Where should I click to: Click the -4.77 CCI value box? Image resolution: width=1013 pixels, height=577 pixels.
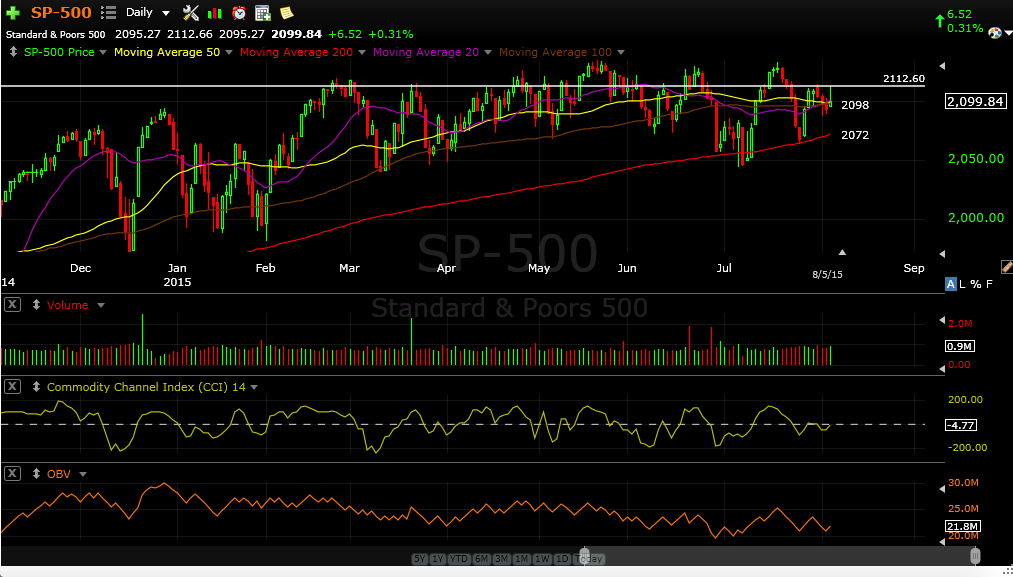point(961,425)
